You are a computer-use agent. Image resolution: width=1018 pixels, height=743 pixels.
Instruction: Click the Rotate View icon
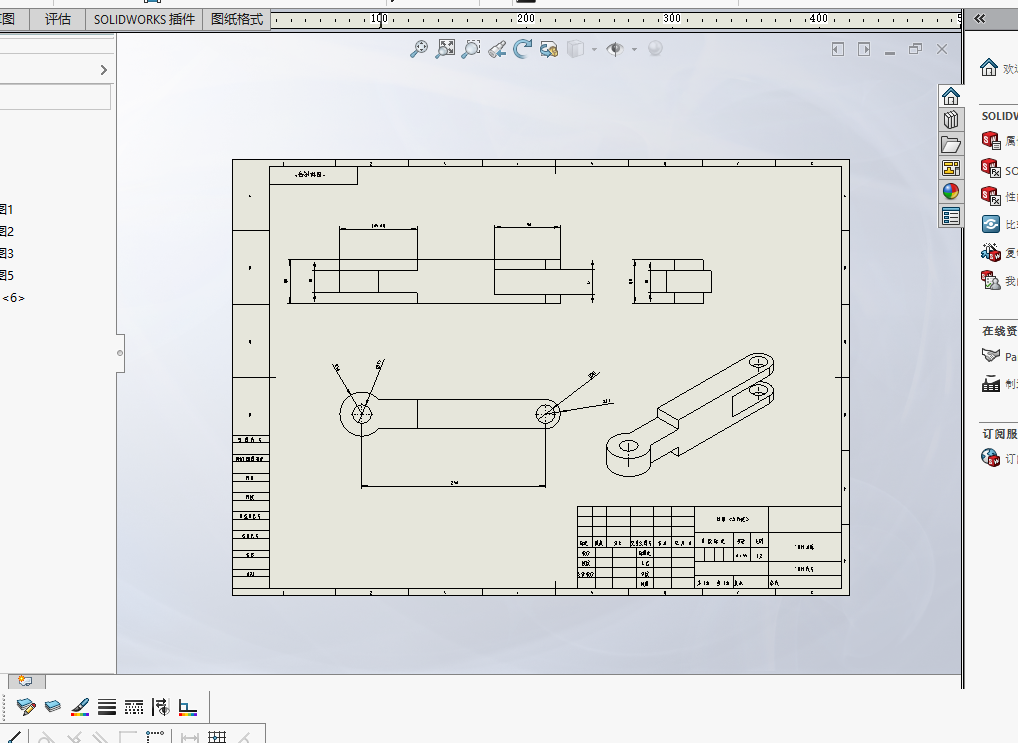pos(523,49)
